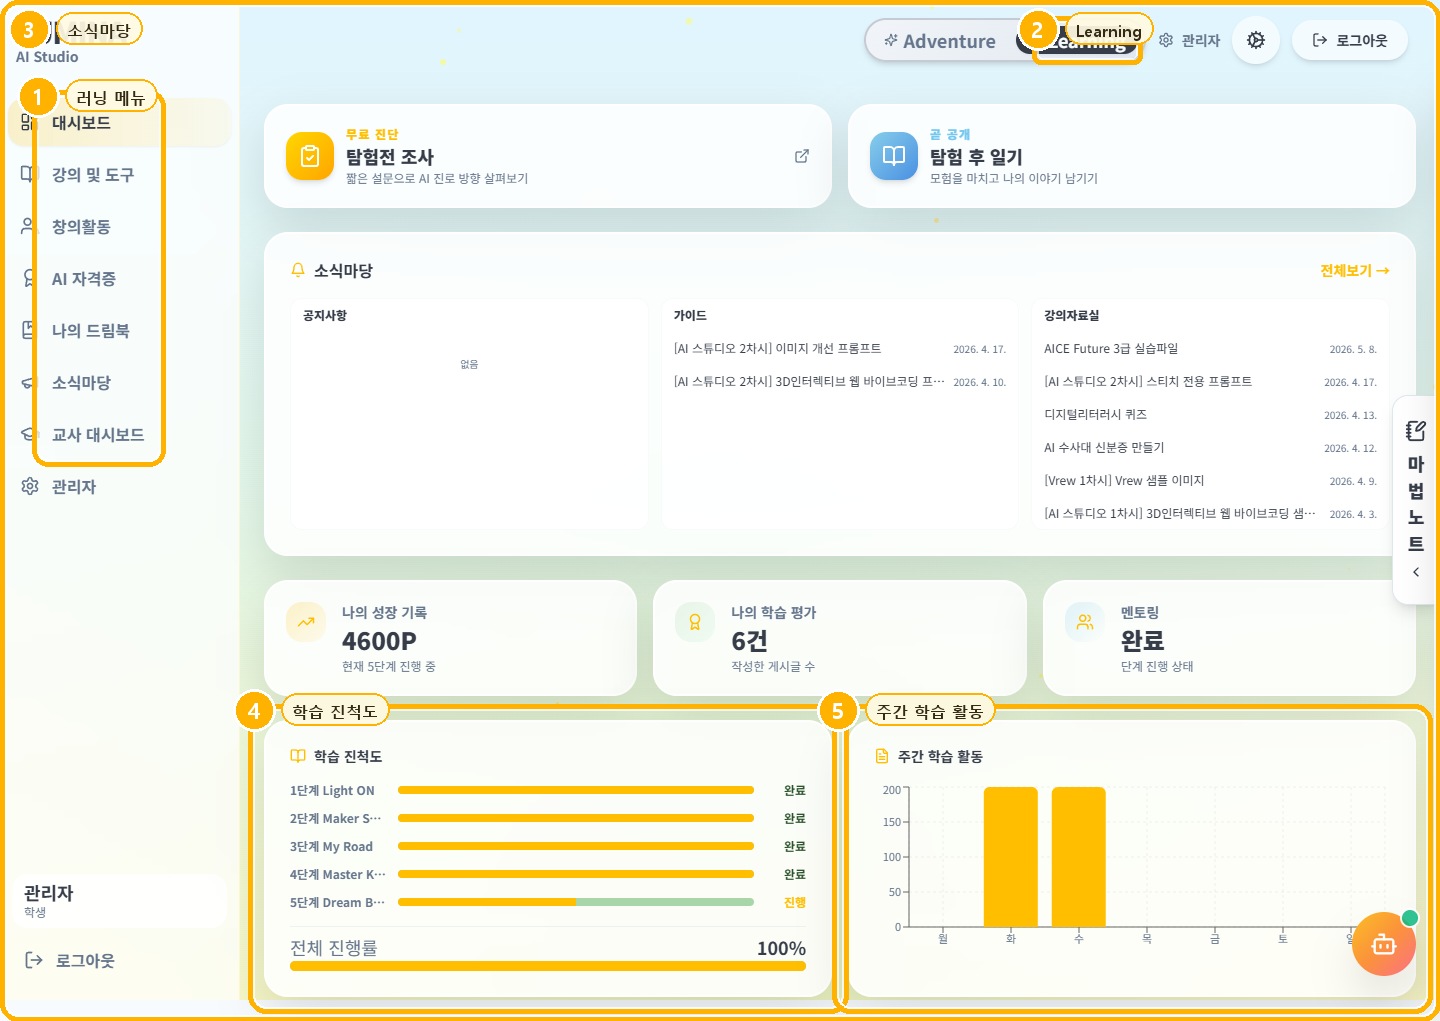Click the book icon beside 학습 진척도 heading

click(298, 756)
